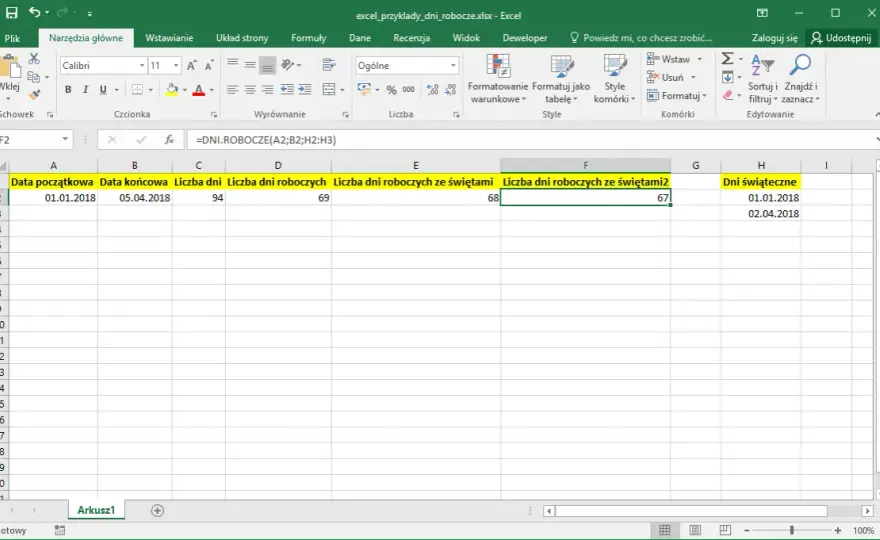Open Znajdź i zaznacz menu
The width and height of the screenshot is (880, 540).
801,79
